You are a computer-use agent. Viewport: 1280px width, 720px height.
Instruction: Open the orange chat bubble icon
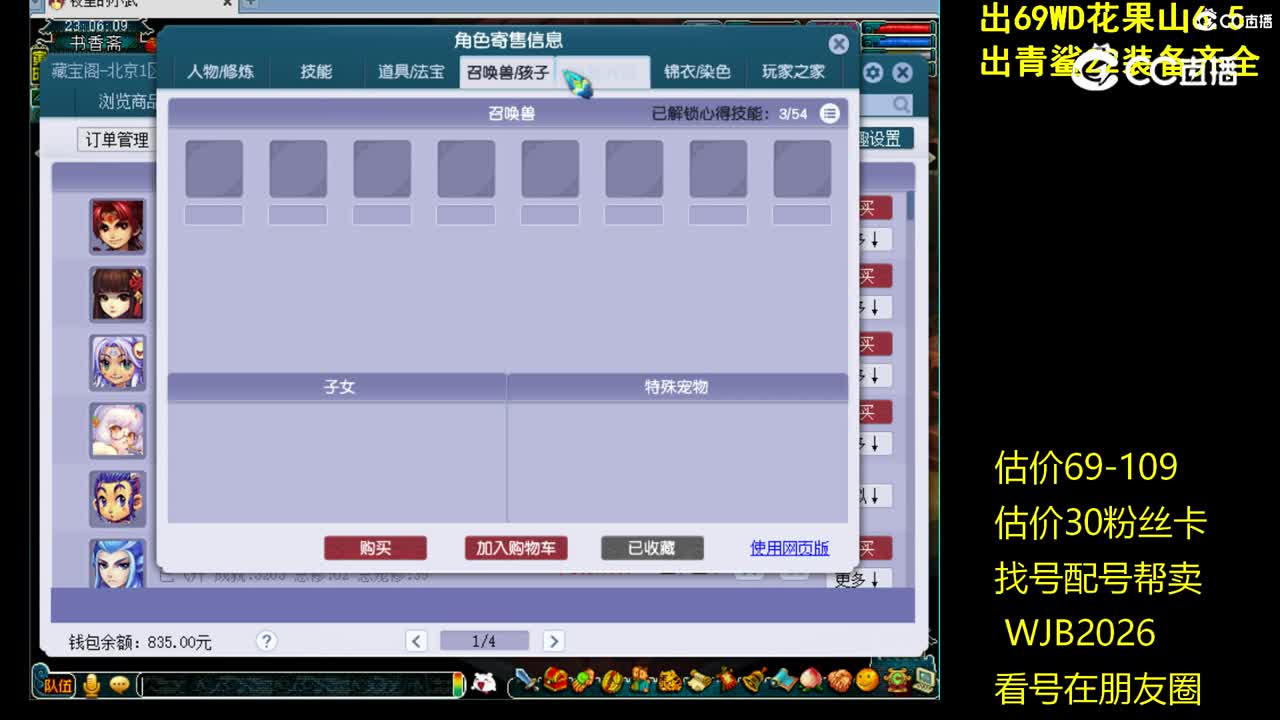119,685
